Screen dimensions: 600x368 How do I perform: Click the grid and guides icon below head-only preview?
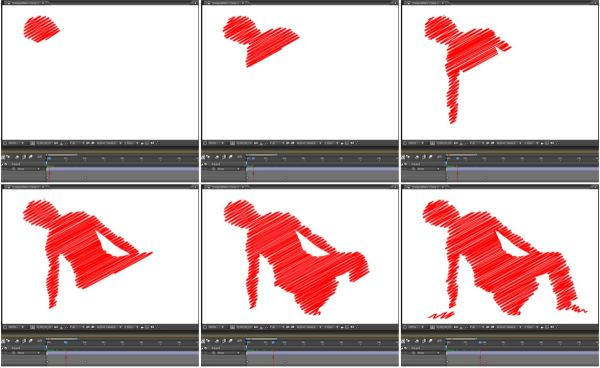tap(33, 143)
